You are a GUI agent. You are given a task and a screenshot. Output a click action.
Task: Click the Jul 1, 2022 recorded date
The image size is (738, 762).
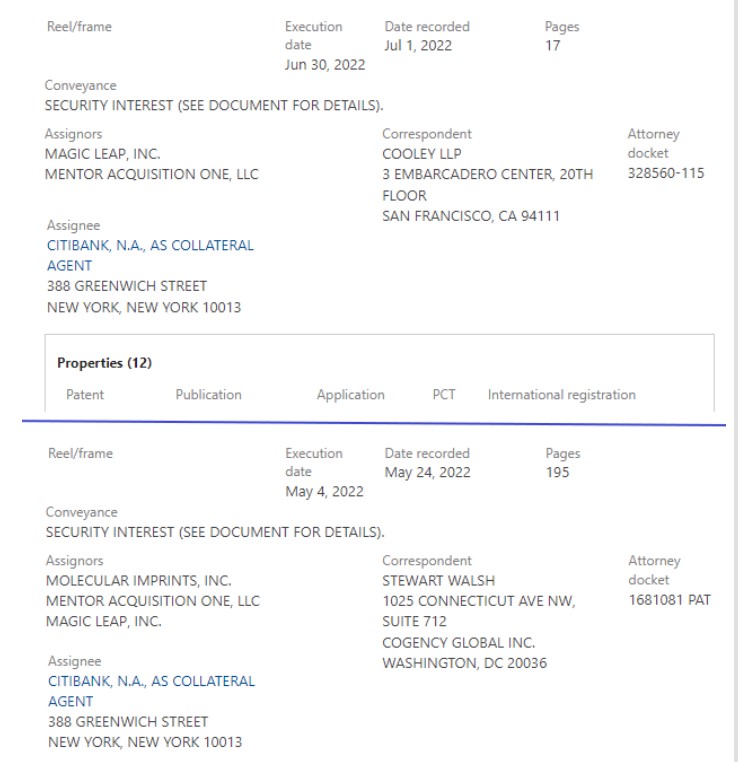418,46
